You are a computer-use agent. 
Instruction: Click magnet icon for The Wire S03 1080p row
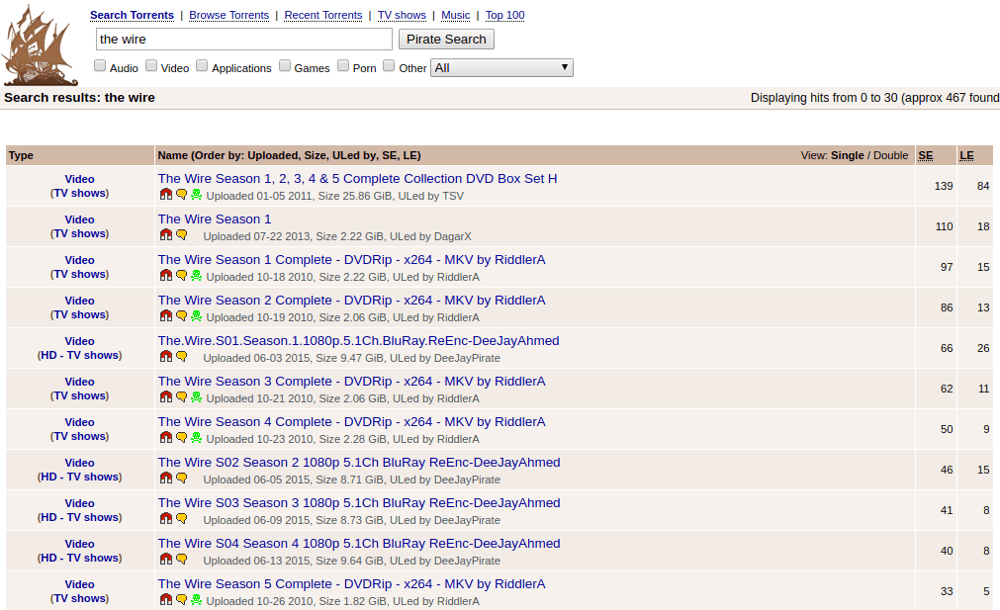(166, 519)
